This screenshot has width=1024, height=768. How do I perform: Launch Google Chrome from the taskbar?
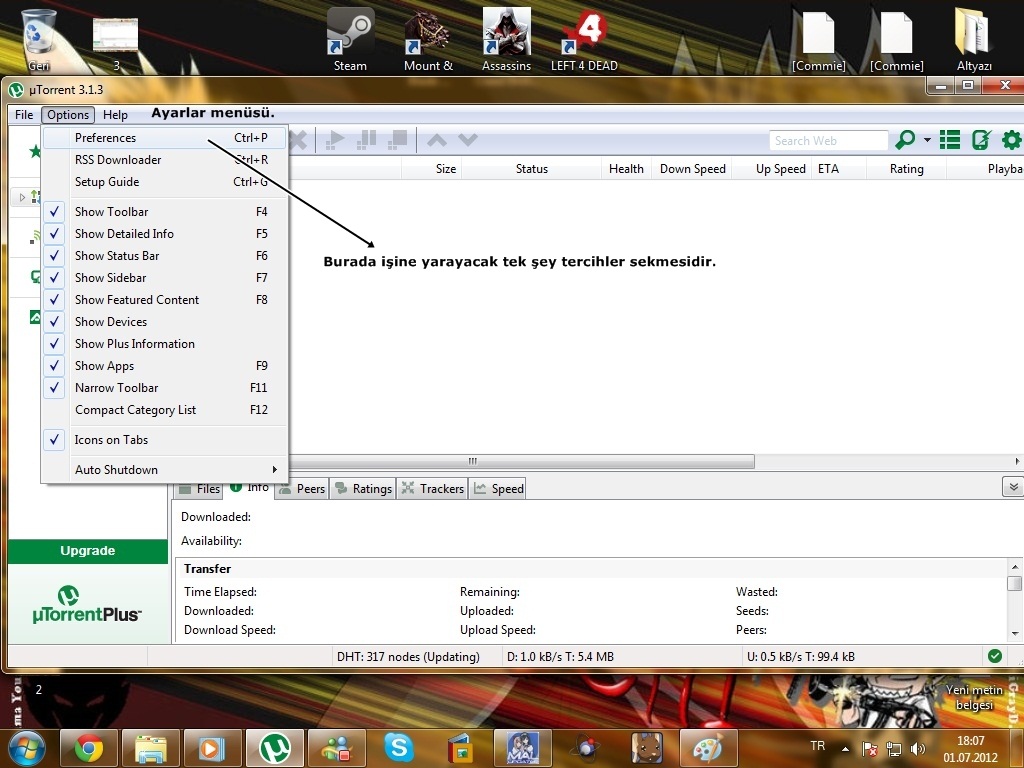pos(89,749)
